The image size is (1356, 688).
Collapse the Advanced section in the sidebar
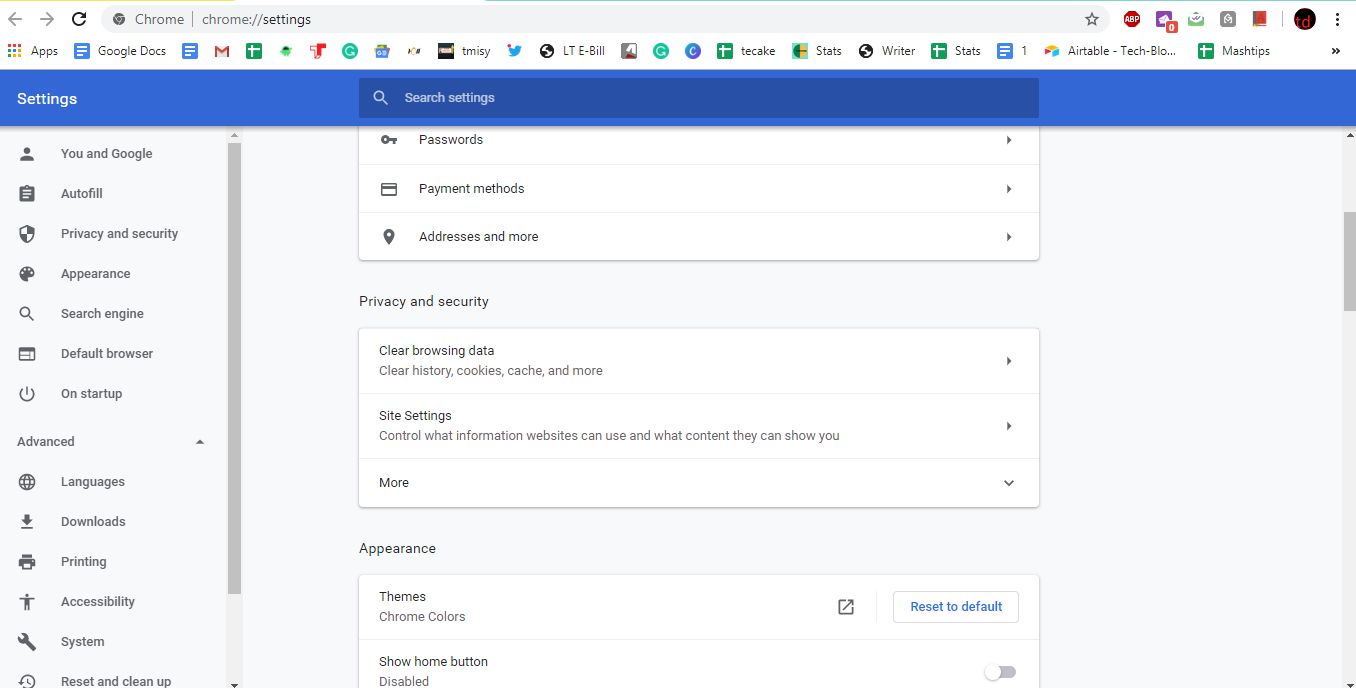200,442
